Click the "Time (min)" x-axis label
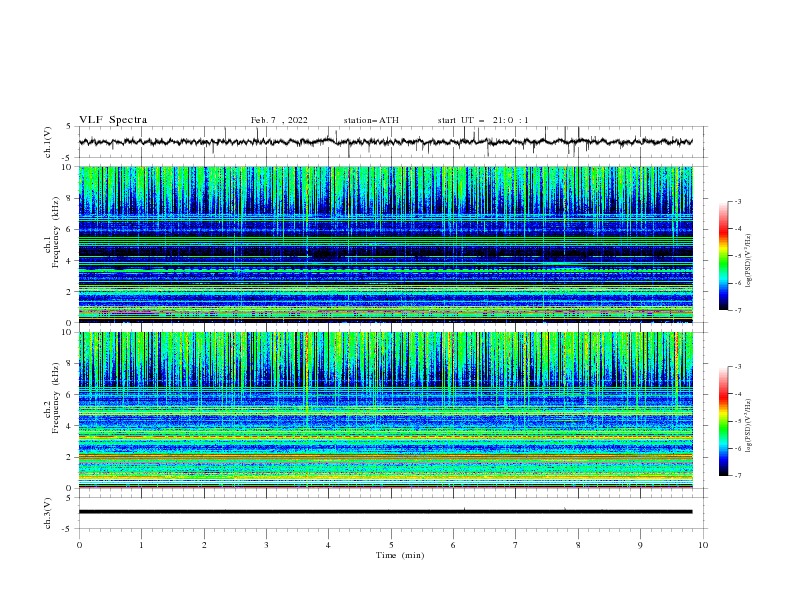This screenshot has width=792, height=612. click(400, 555)
